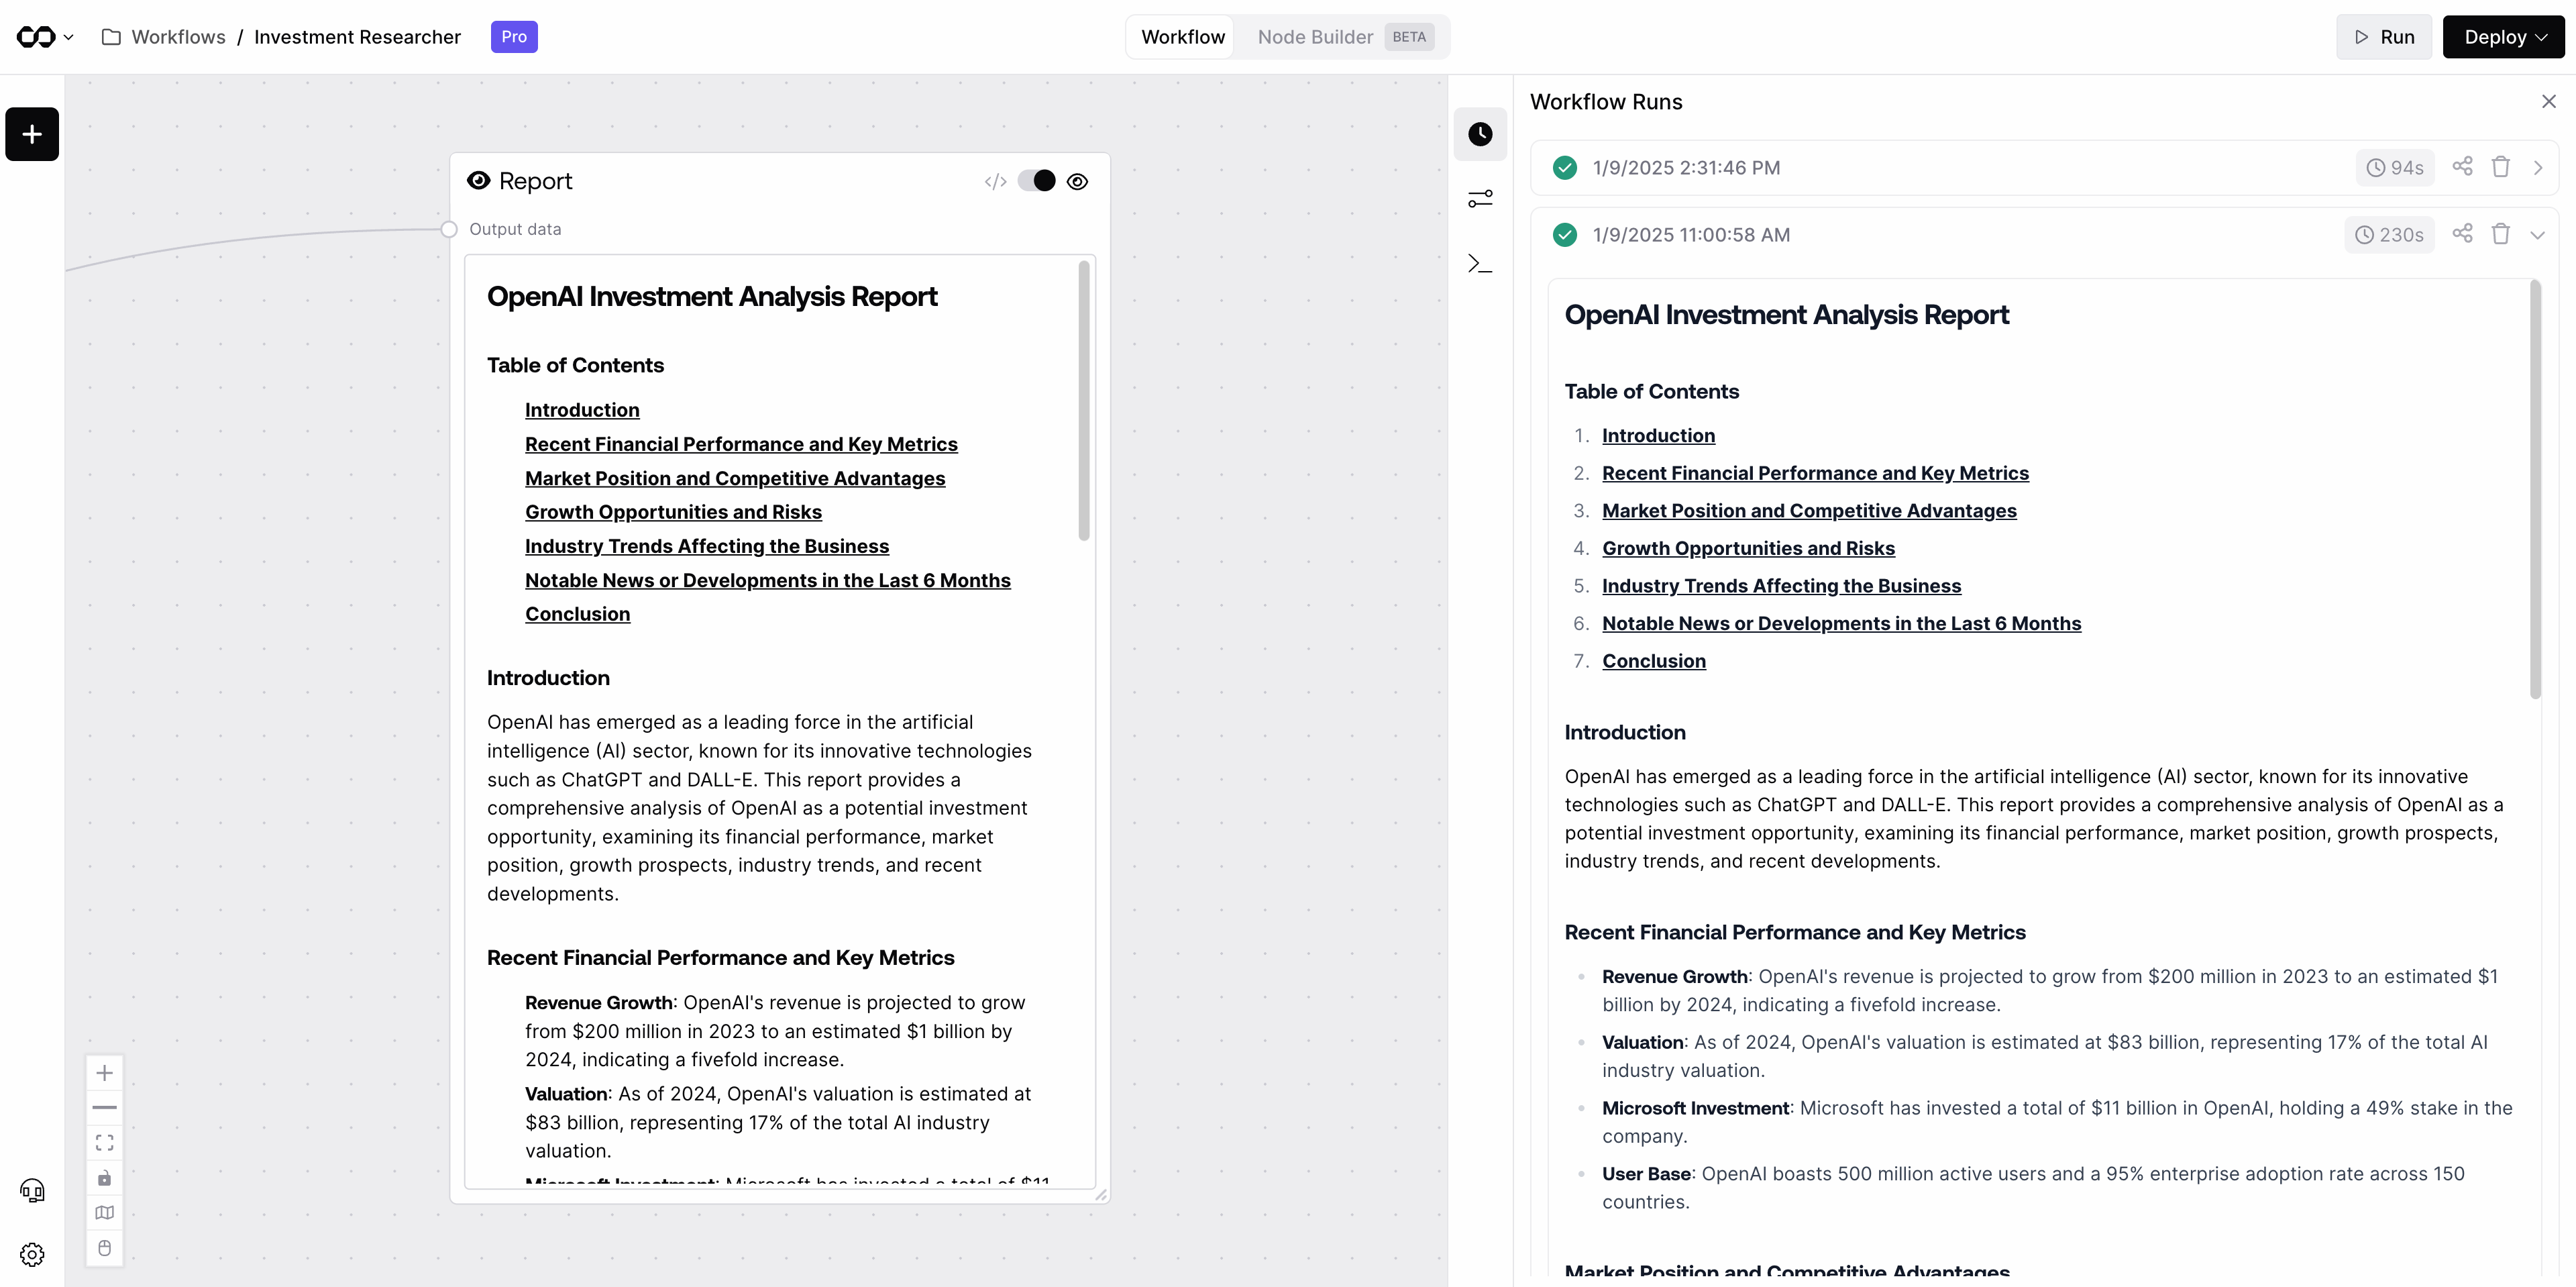
Task: Switch to the Workflow tab
Action: [x=1183, y=36]
